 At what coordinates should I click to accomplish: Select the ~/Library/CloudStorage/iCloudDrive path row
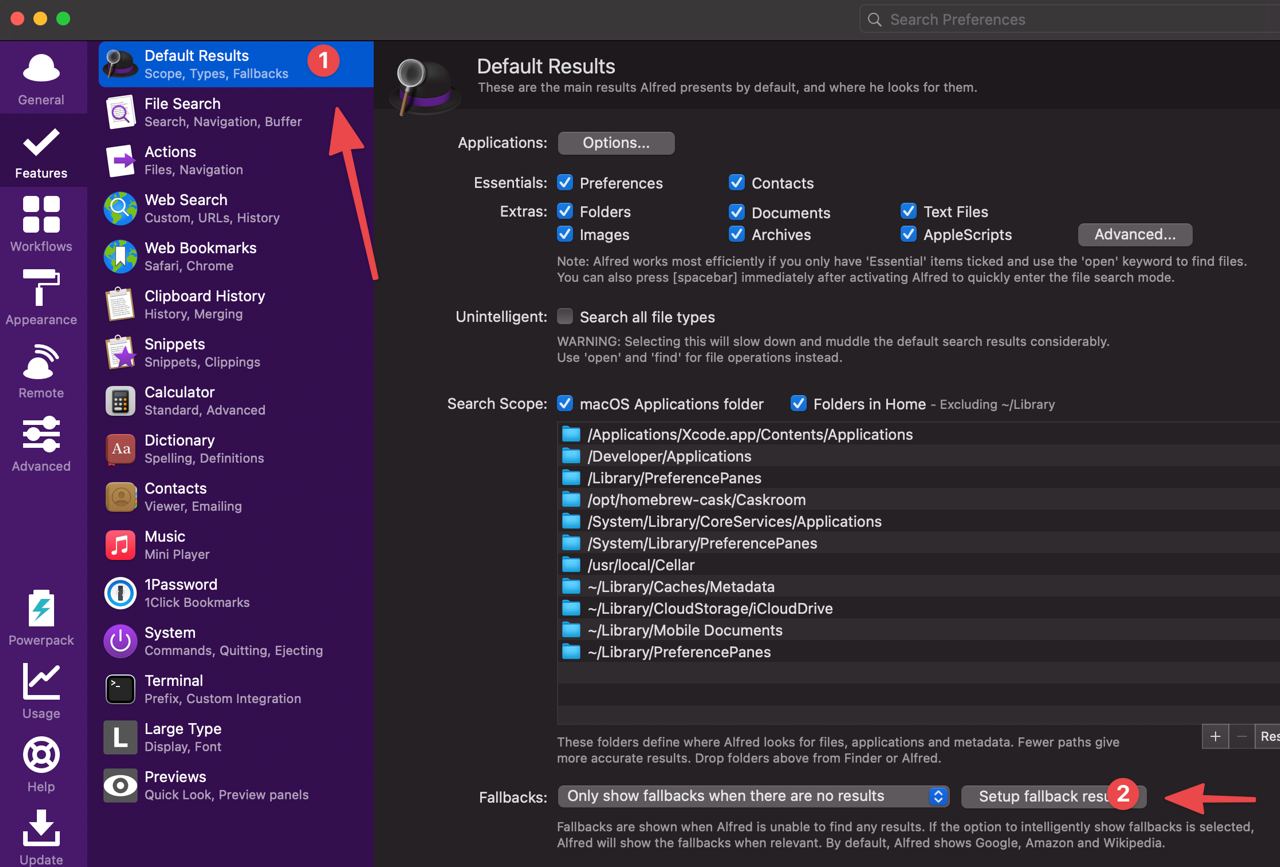pyautogui.click(x=918, y=608)
